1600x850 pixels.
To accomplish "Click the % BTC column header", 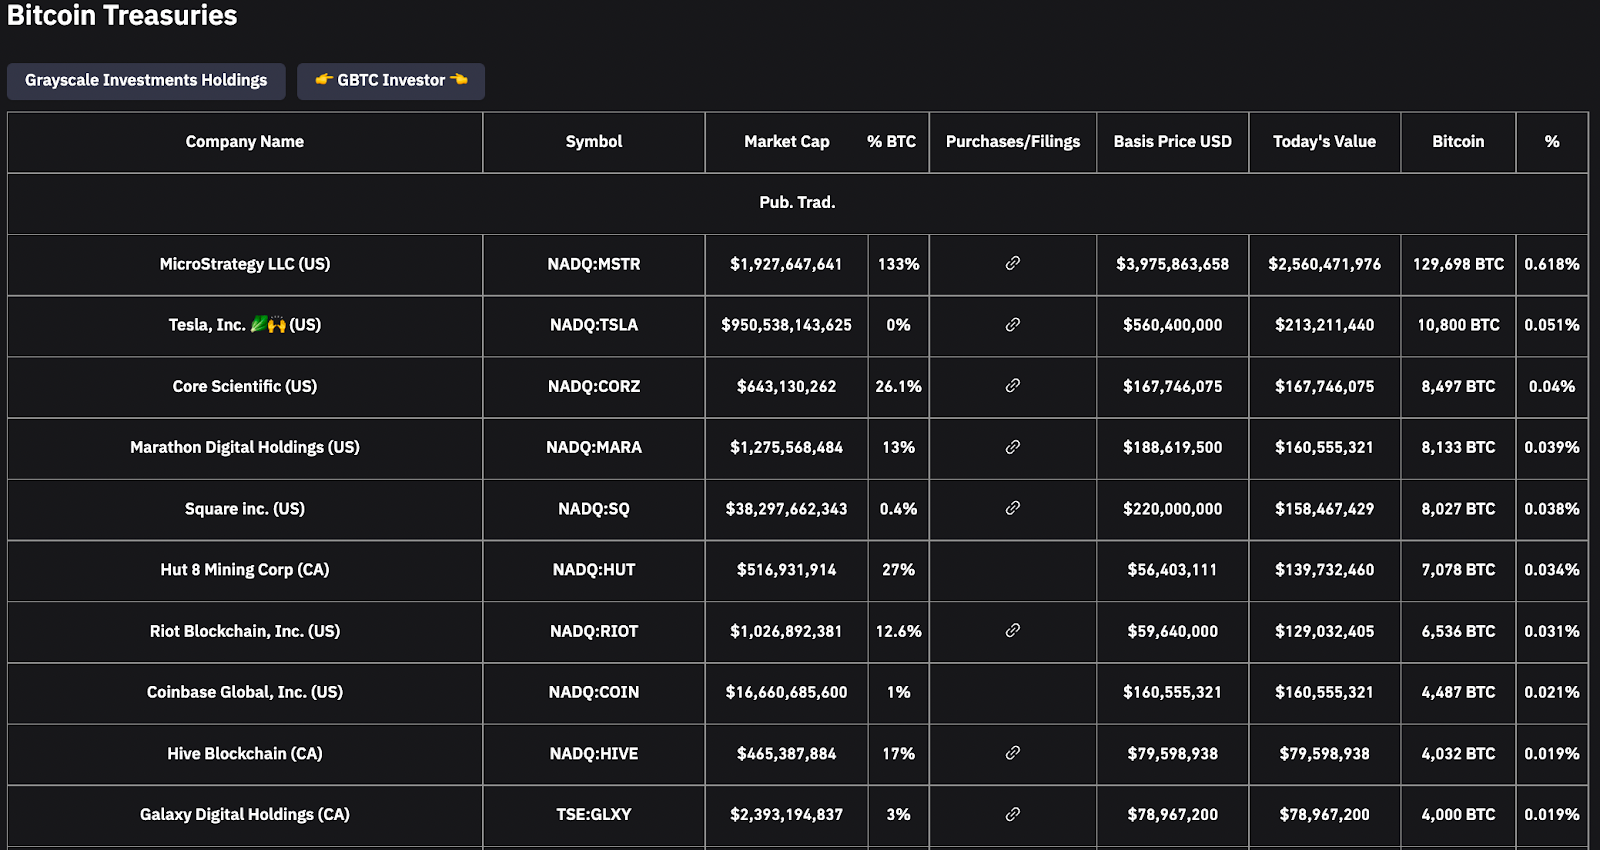I will (x=892, y=142).
